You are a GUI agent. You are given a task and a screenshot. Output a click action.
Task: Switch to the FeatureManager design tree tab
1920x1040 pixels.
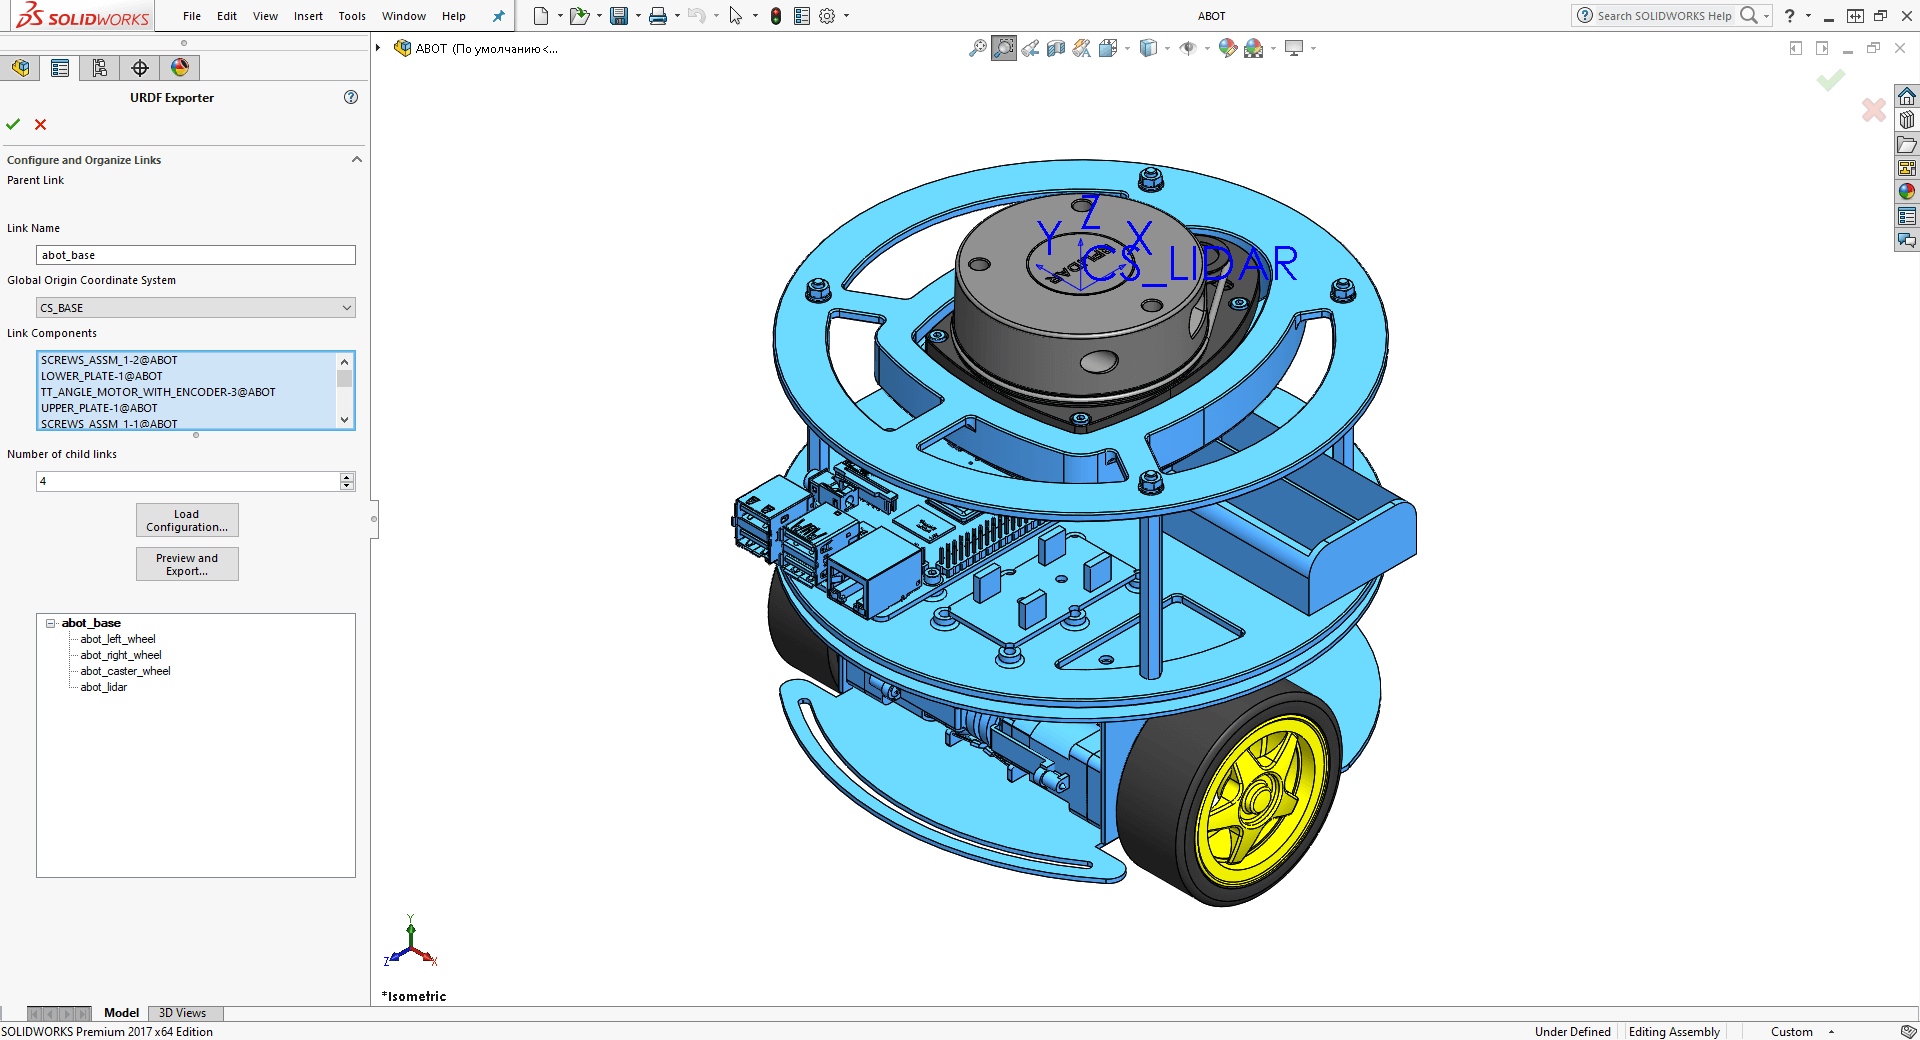point(20,68)
